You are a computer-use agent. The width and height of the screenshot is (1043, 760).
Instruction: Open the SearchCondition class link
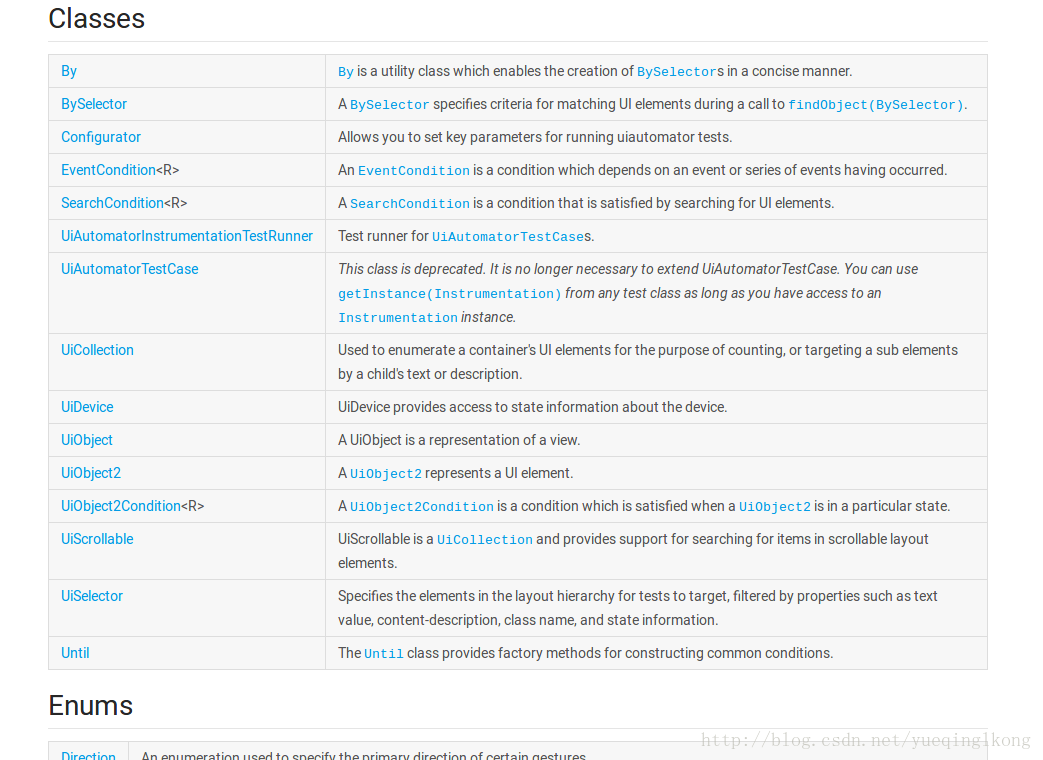(x=112, y=203)
